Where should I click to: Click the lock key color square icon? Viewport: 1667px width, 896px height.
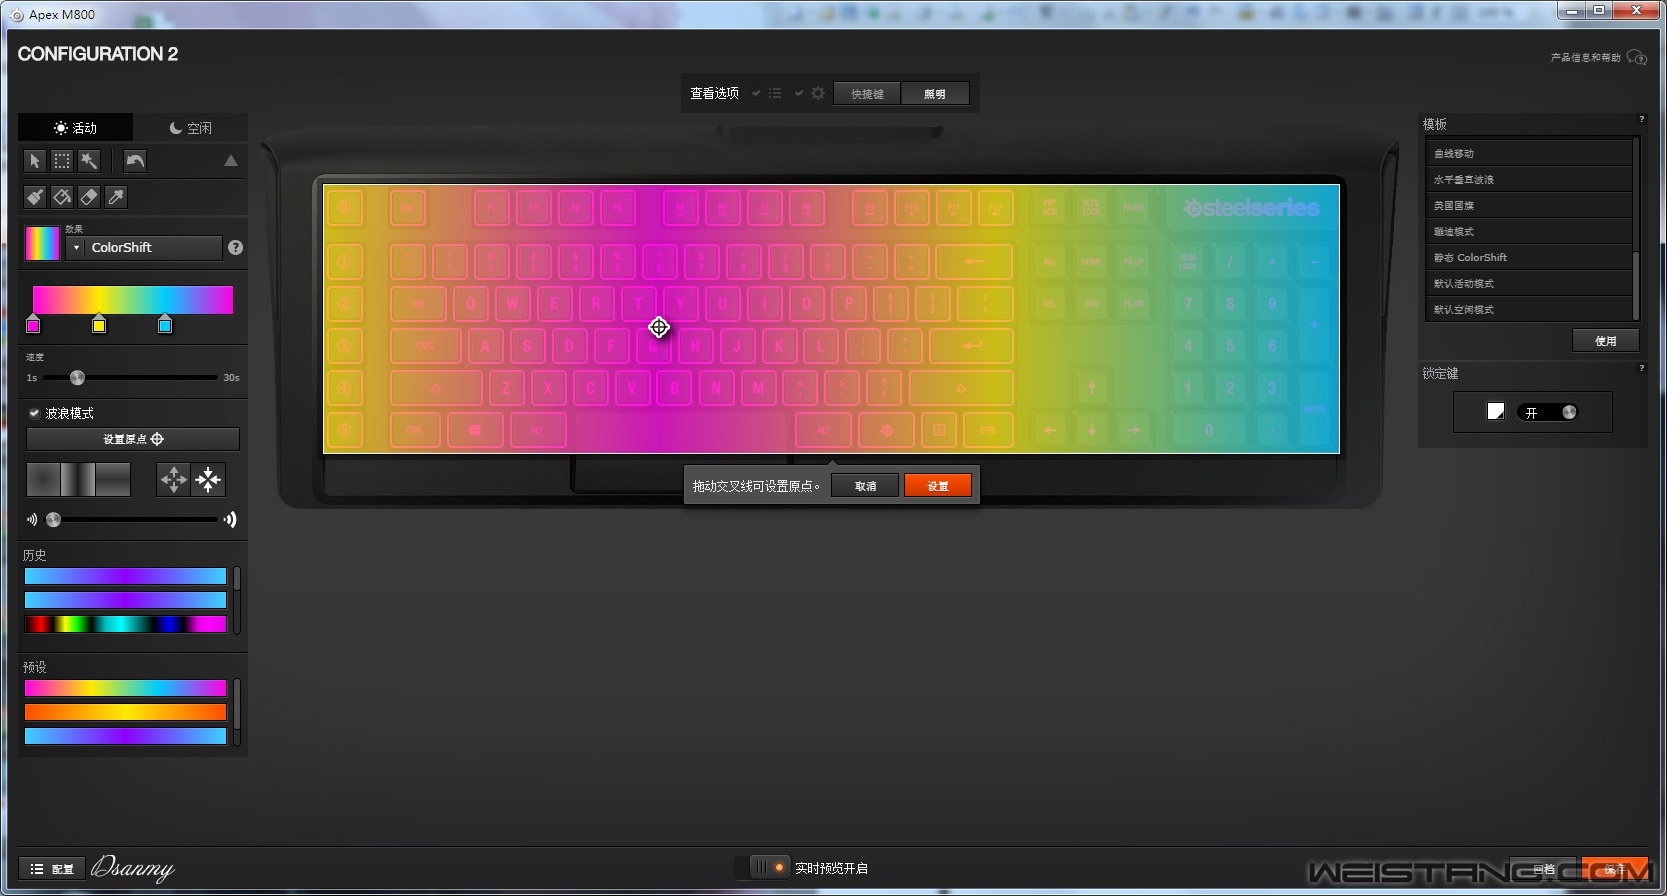[x=1496, y=412]
